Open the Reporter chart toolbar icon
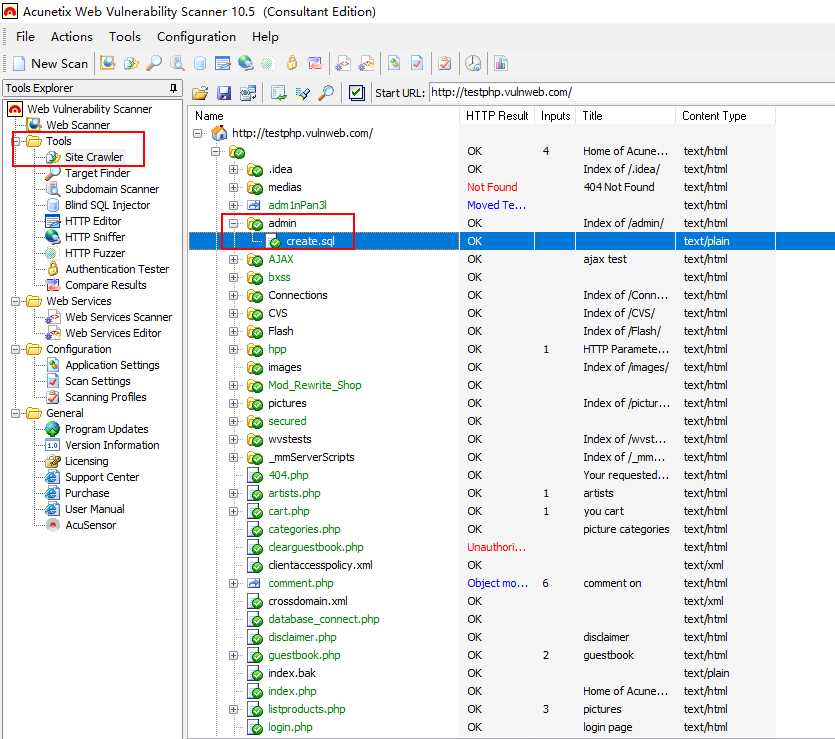The height and width of the screenshot is (739, 835). (x=501, y=63)
